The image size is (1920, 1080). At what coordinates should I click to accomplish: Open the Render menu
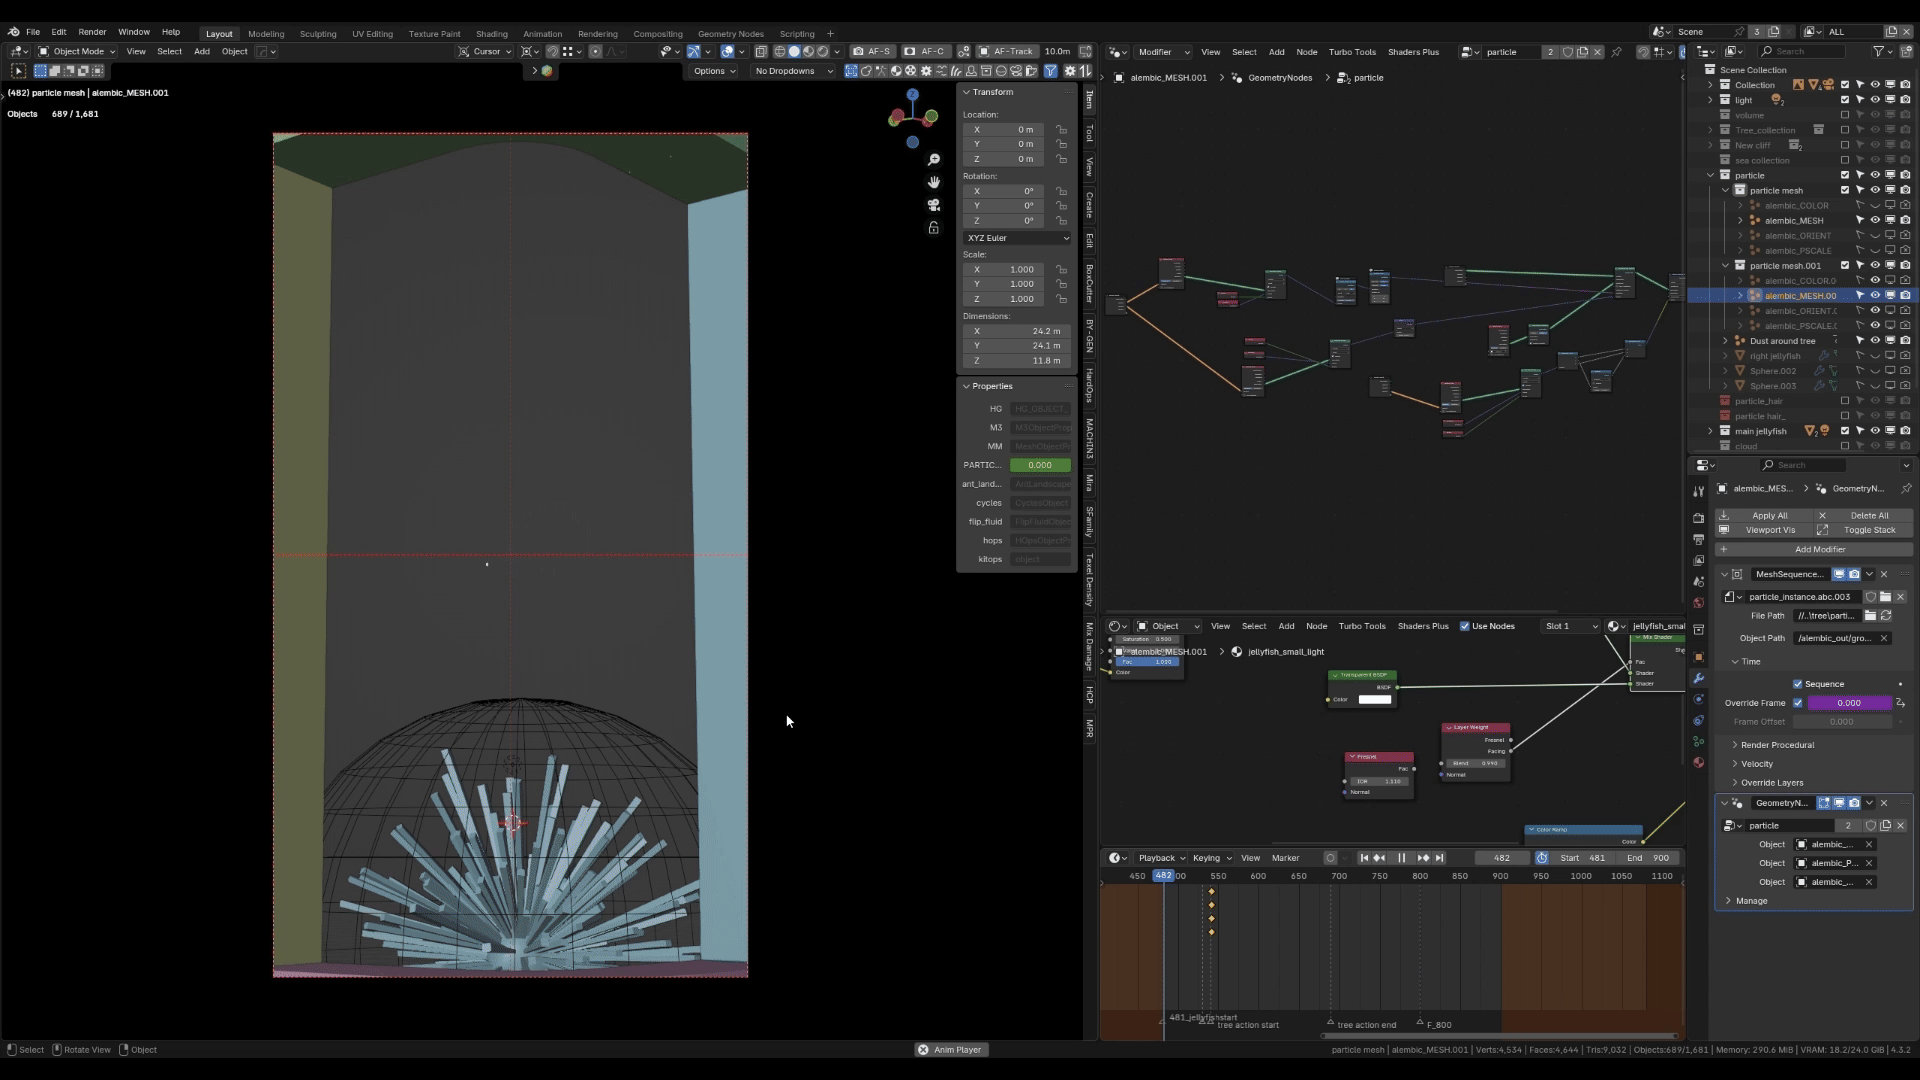(x=92, y=32)
